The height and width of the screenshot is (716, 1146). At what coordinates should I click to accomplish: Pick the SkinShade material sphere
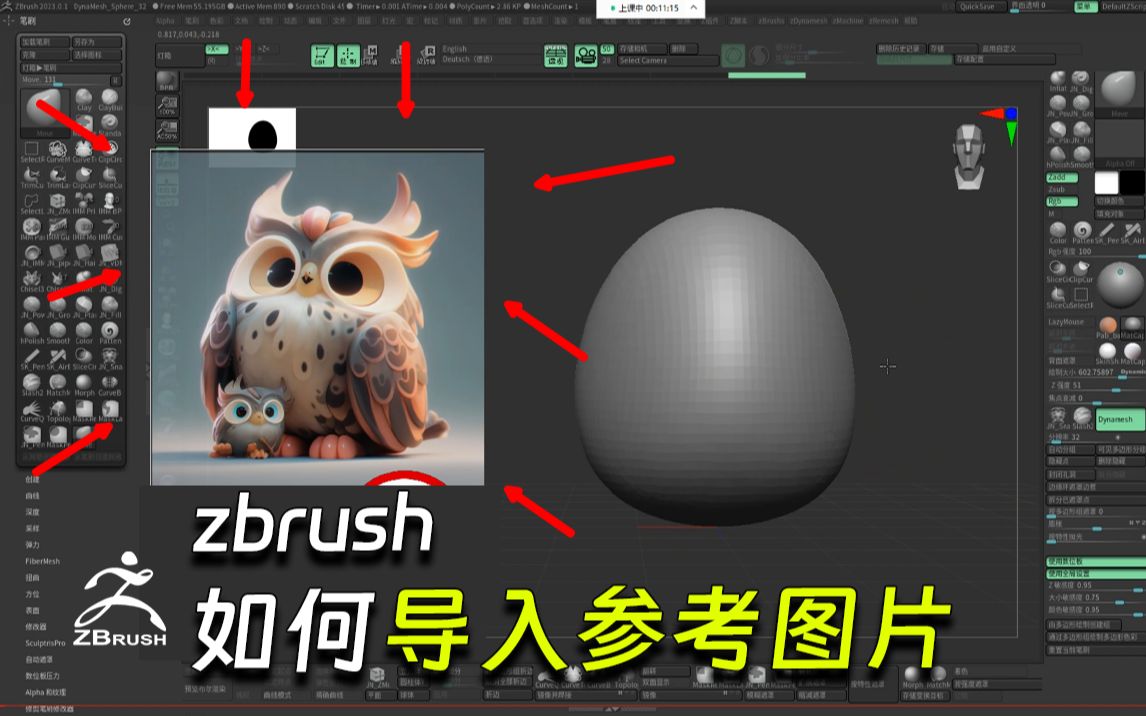point(1108,354)
